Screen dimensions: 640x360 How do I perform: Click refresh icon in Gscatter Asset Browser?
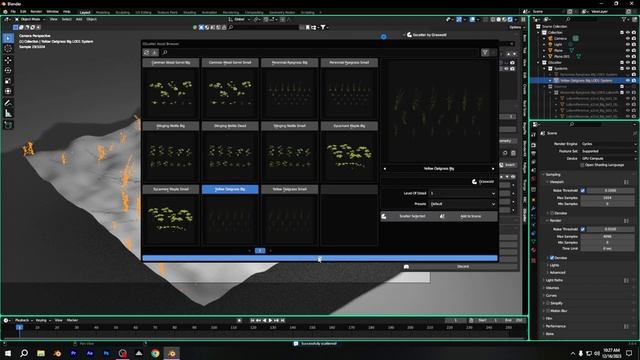[147, 52]
